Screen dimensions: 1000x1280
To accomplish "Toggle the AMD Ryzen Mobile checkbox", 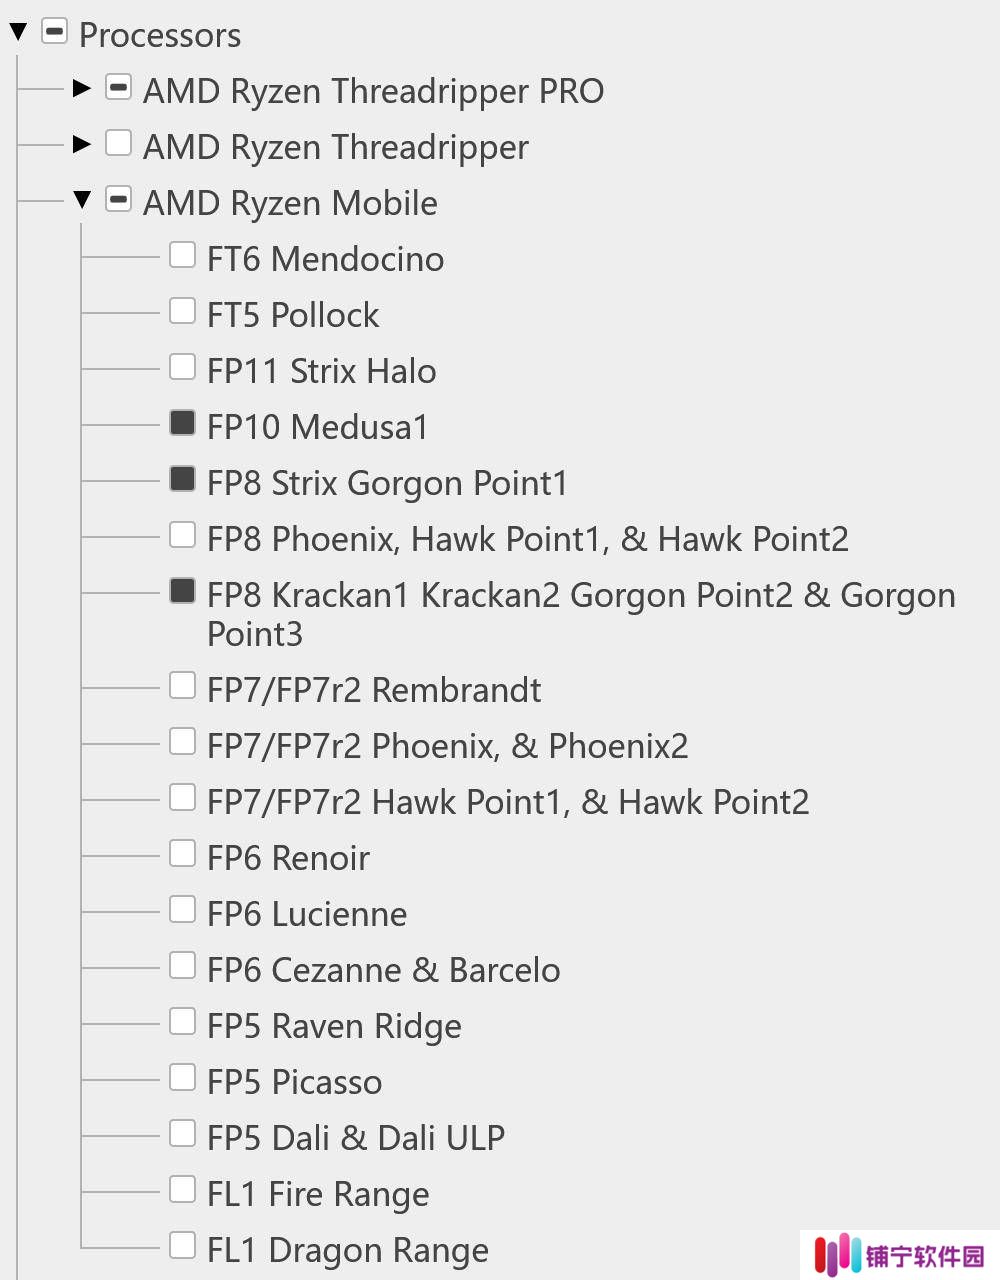I will pyautogui.click(x=118, y=199).
